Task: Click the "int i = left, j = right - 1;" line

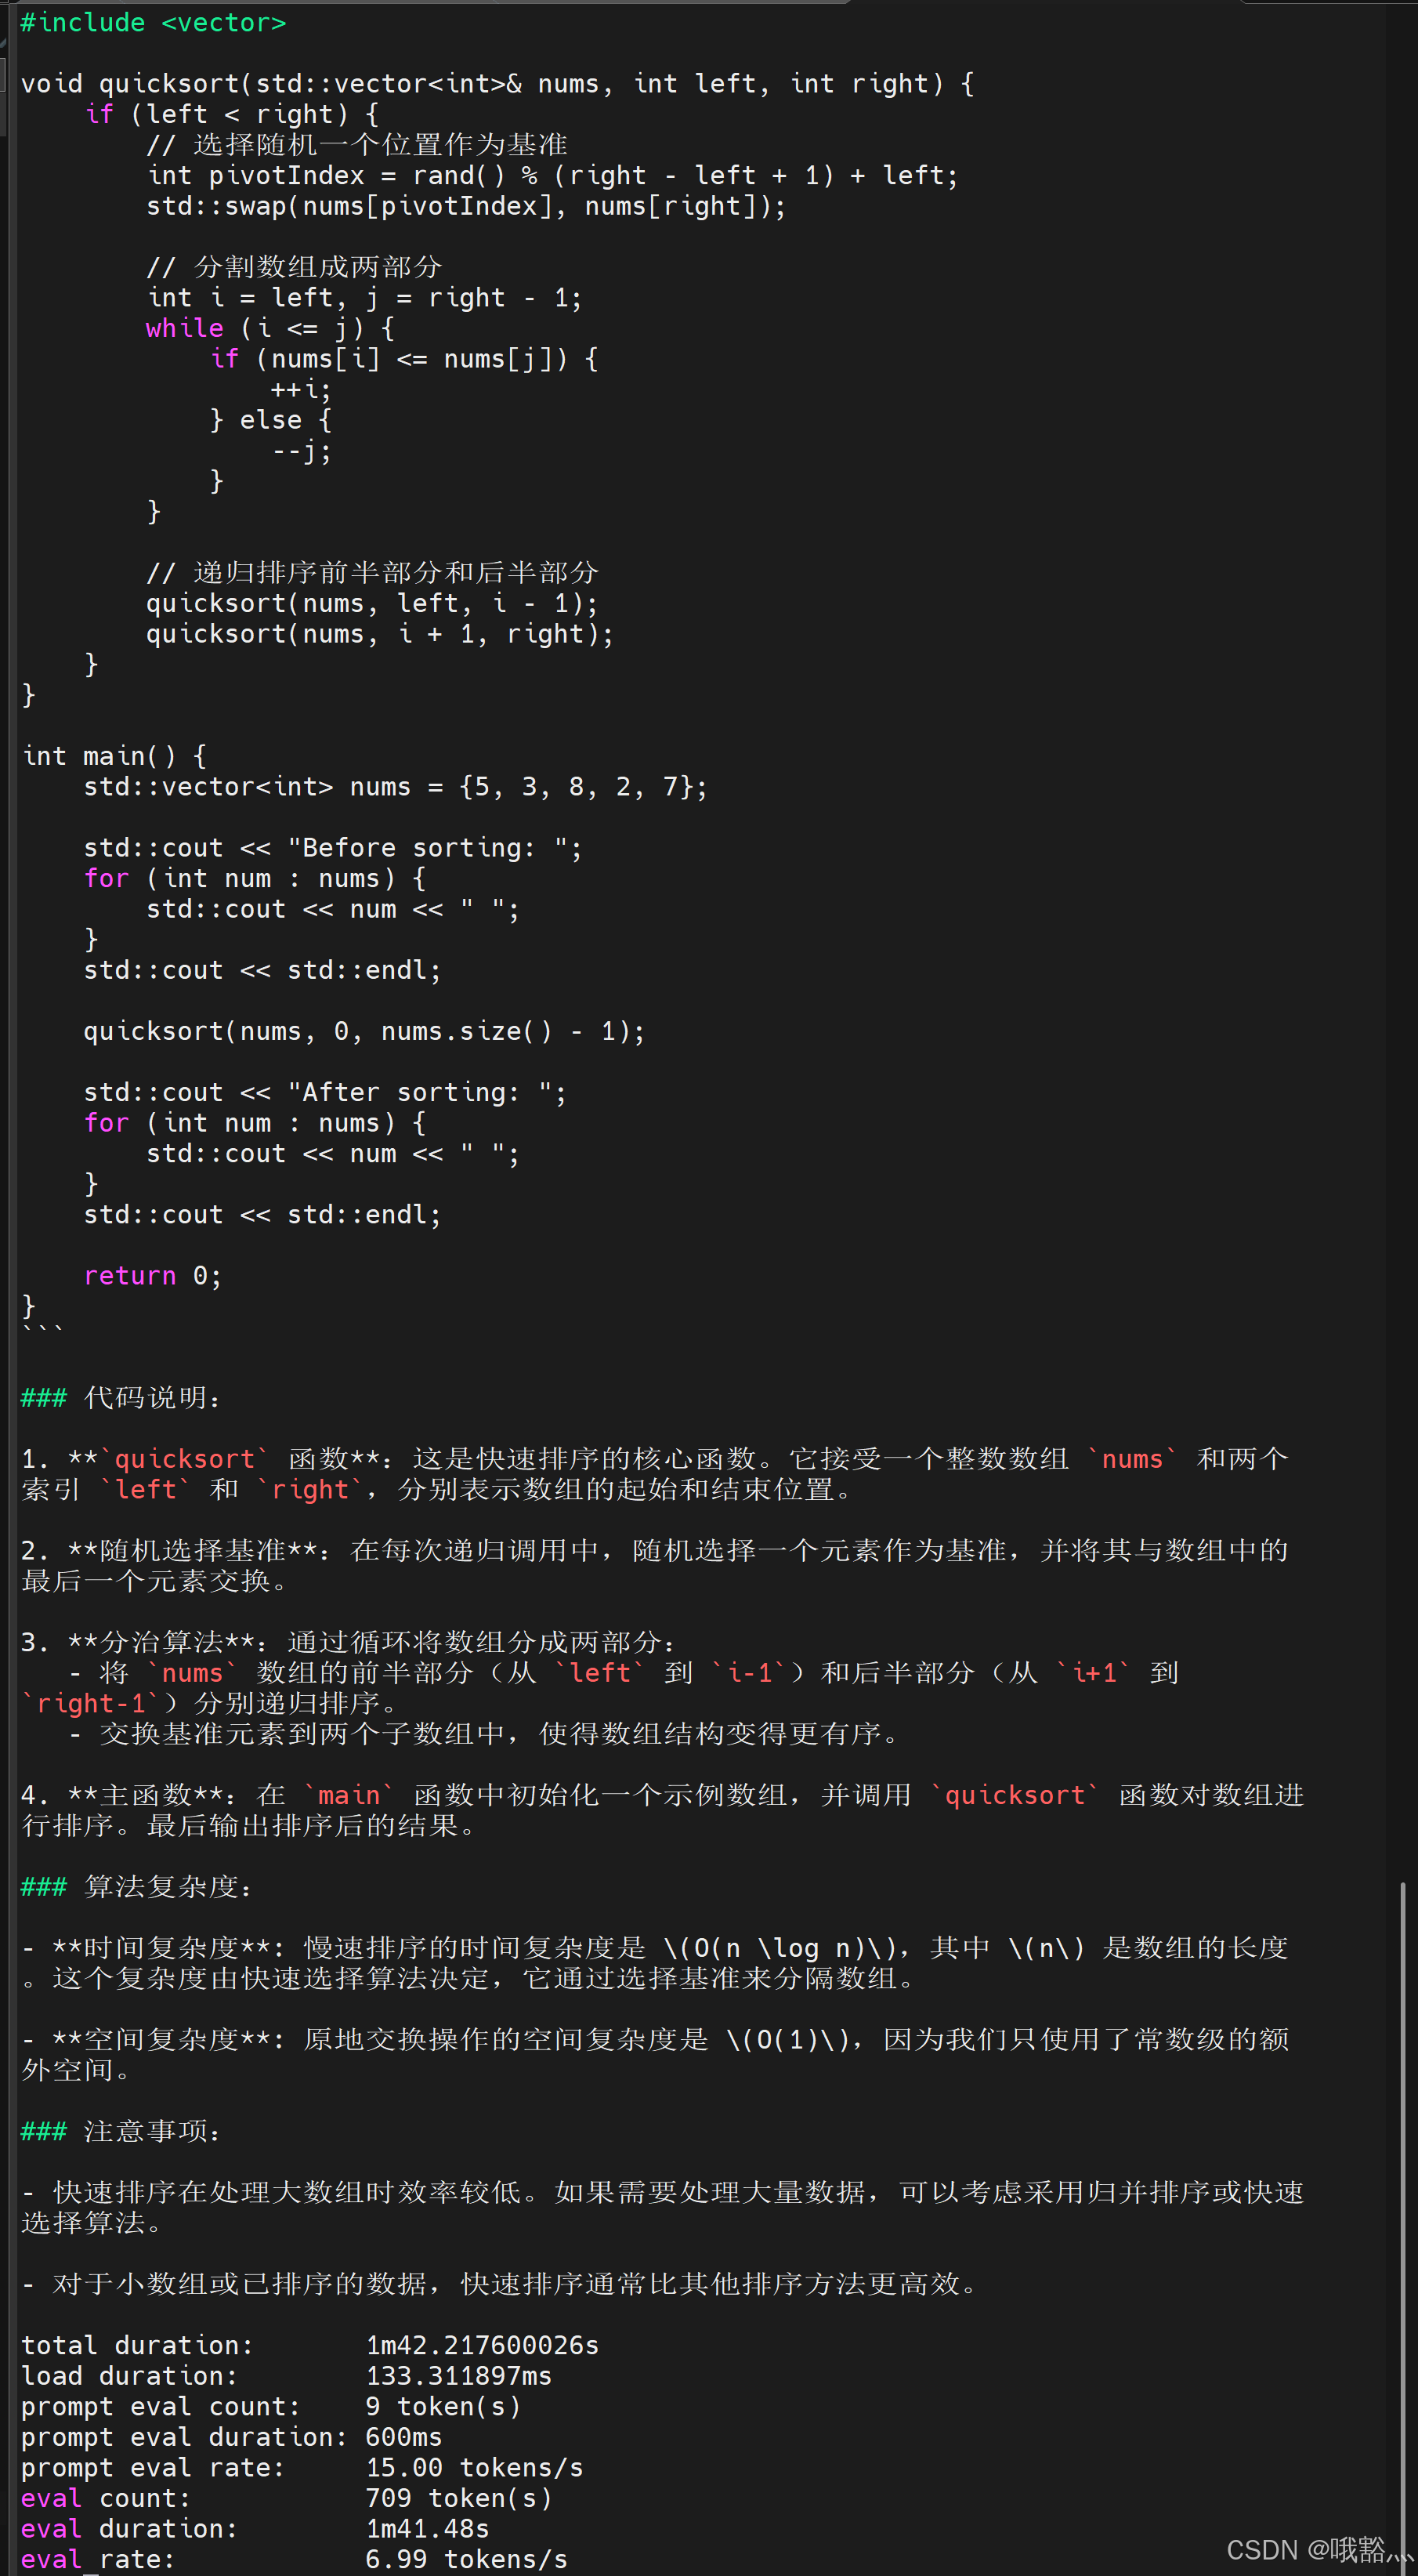Action: point(364,297)
